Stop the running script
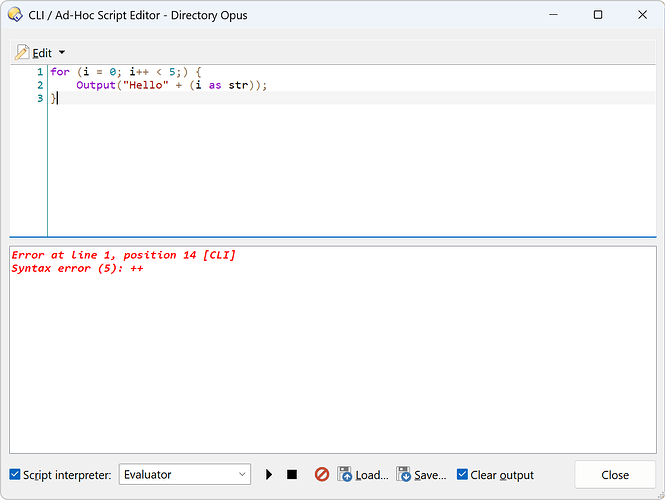The height and width of the screenshot is (500, 665). coord(292,475)
